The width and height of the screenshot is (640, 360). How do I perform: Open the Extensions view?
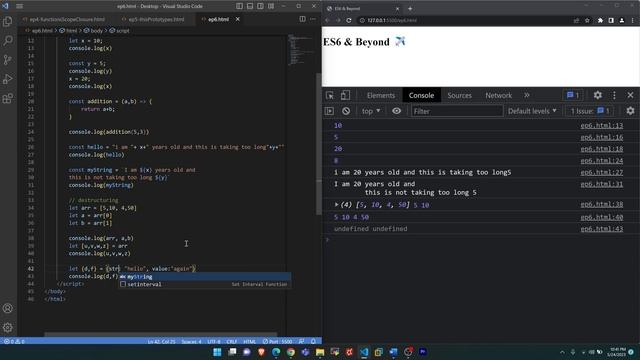(8, 98)
